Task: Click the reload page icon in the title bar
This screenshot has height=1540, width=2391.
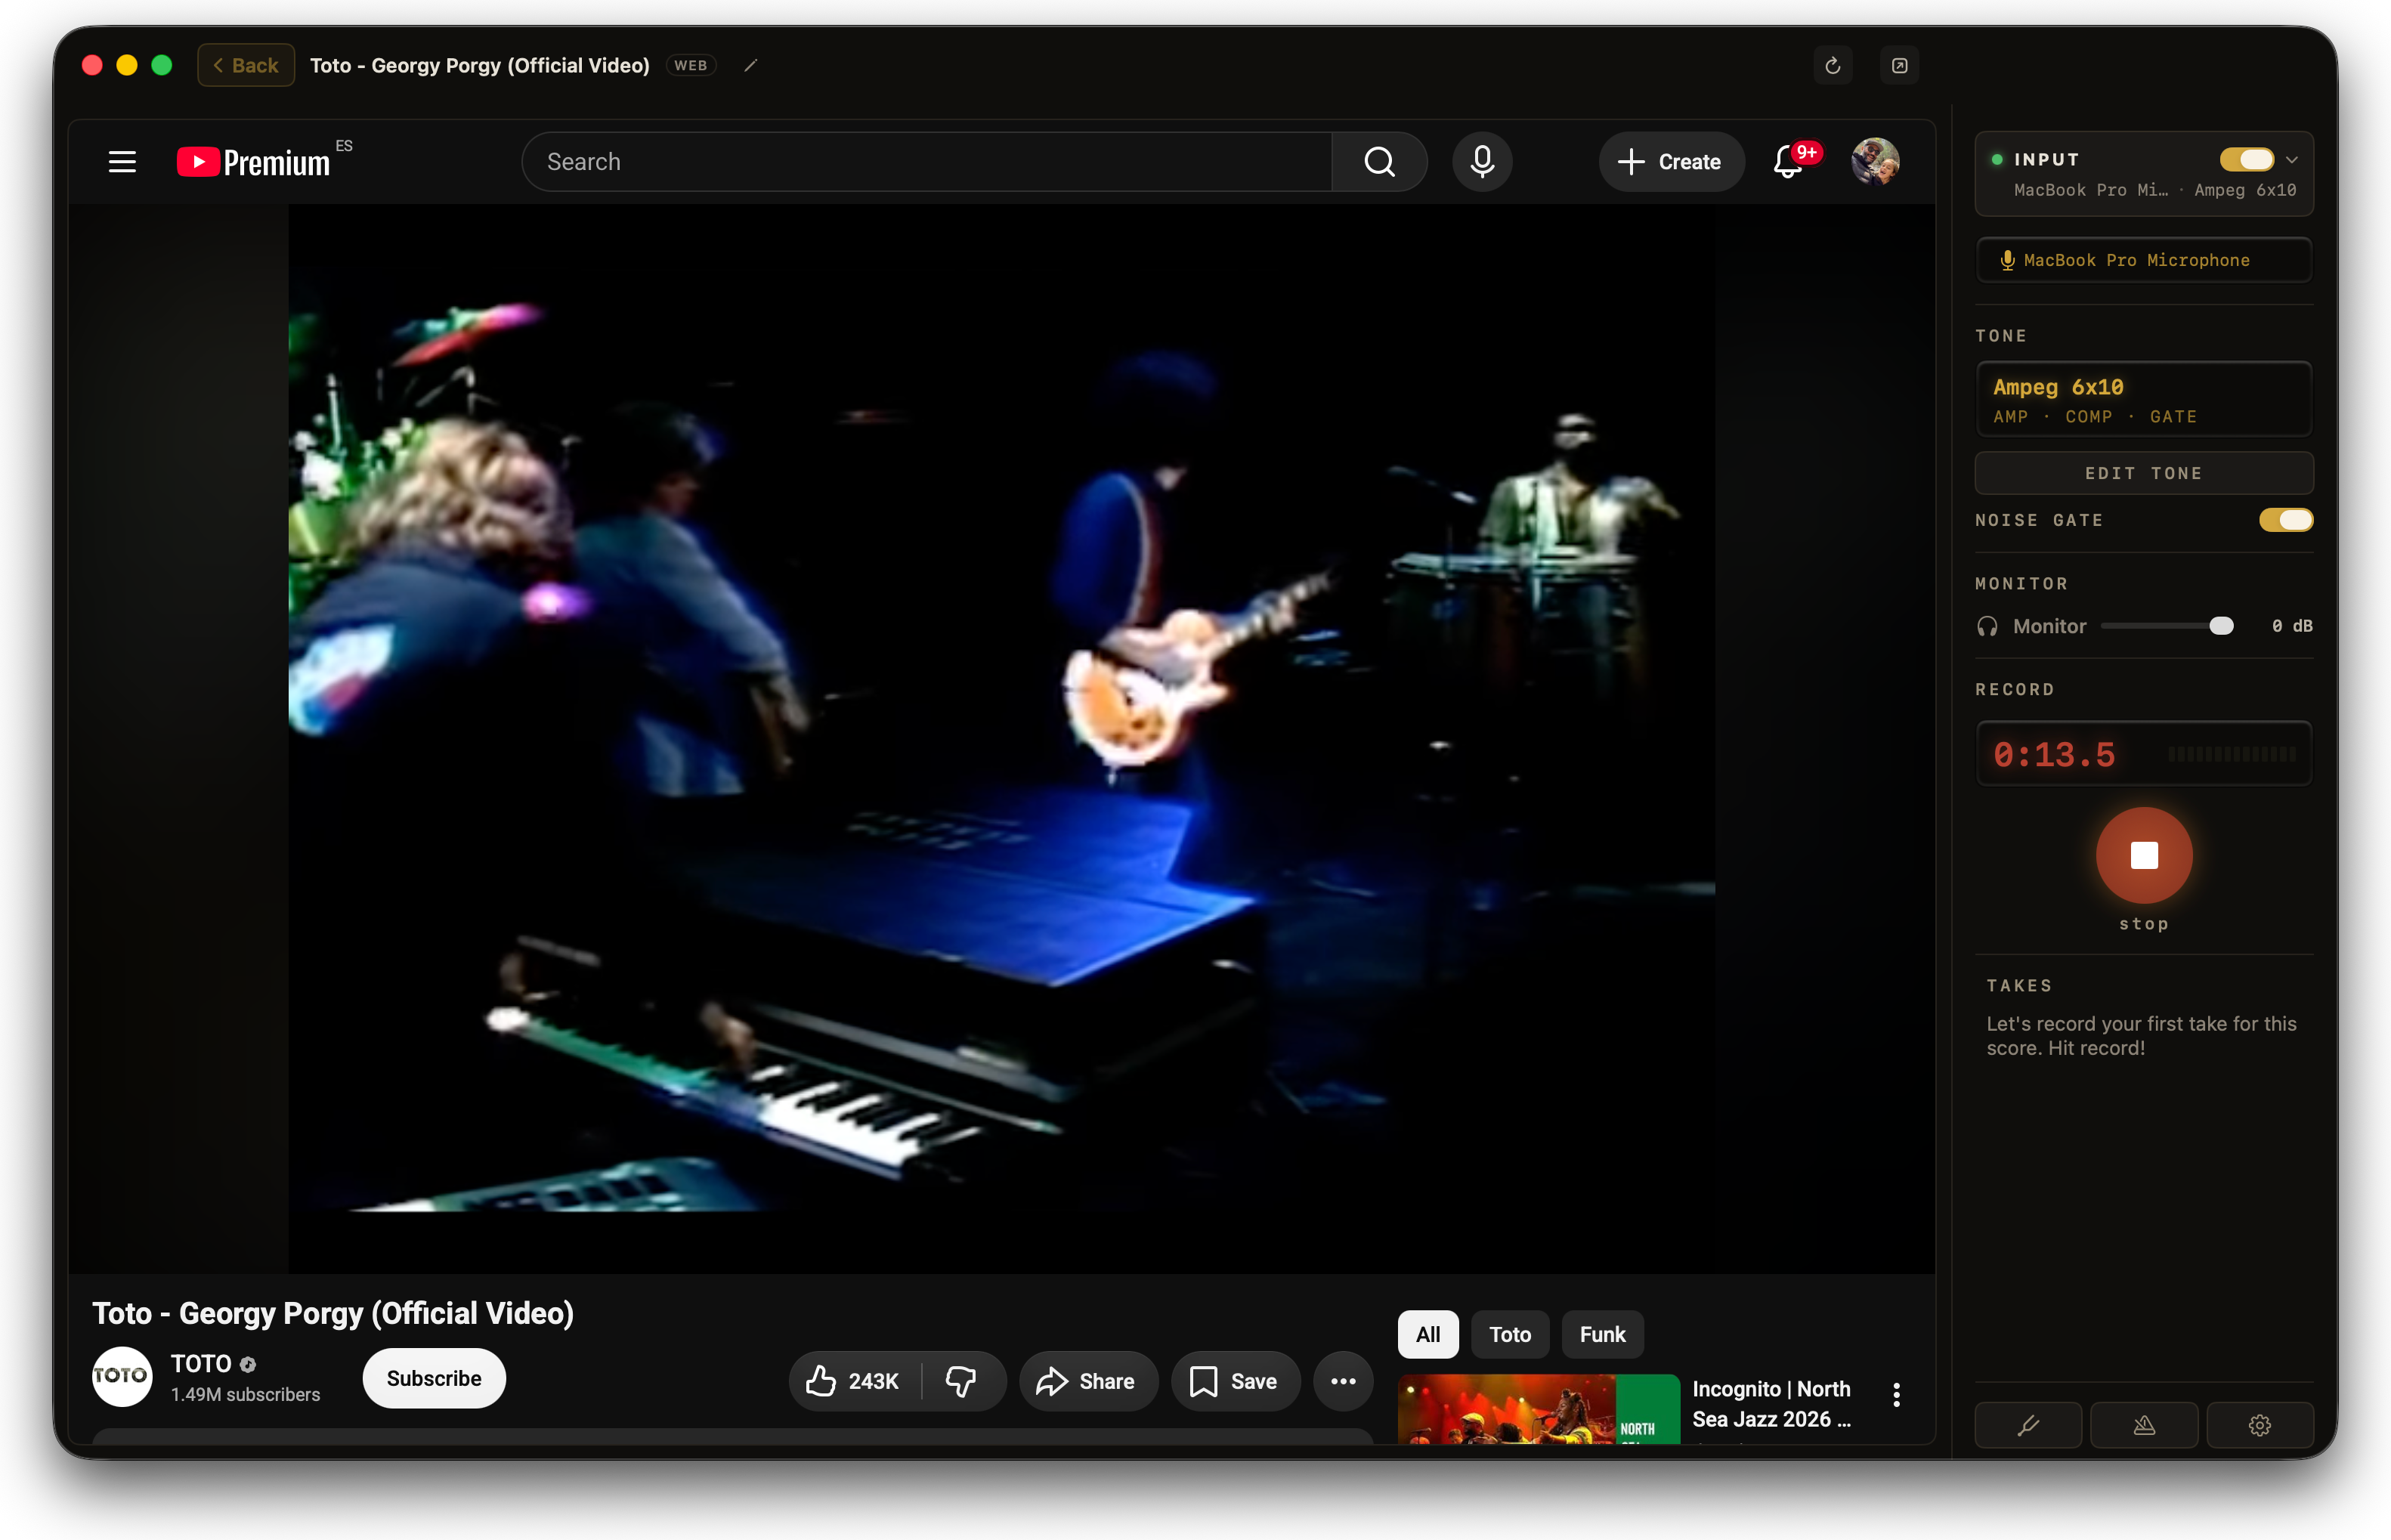Action: click(1832, 65)
